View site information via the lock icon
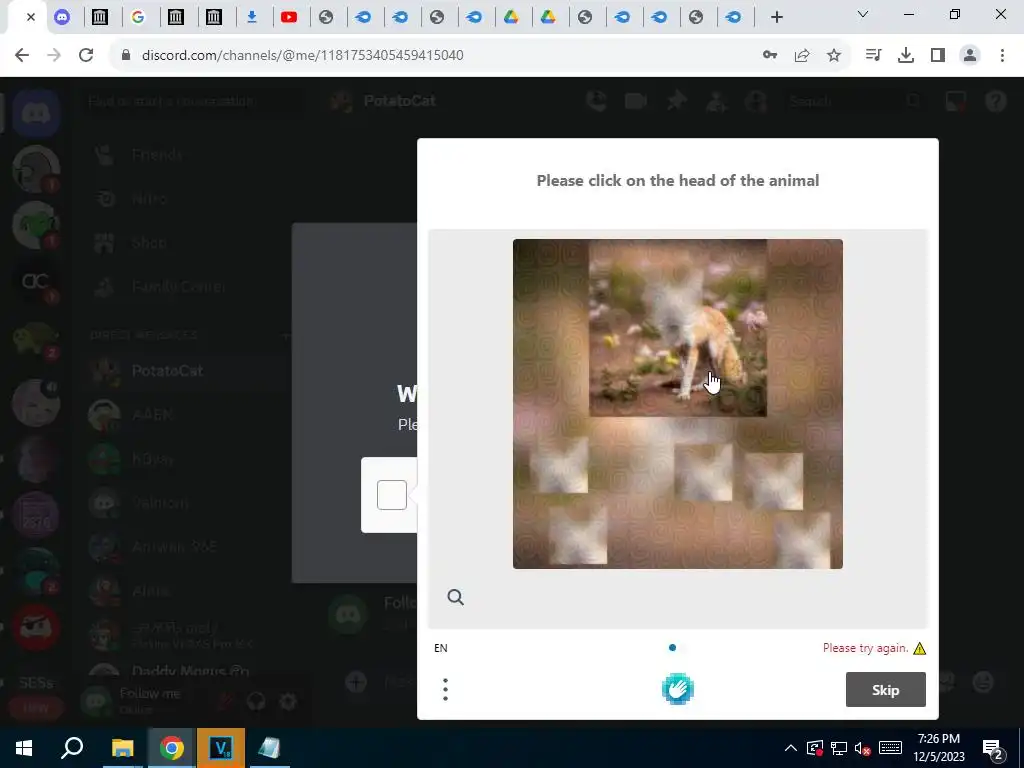 tap(127, 55)
